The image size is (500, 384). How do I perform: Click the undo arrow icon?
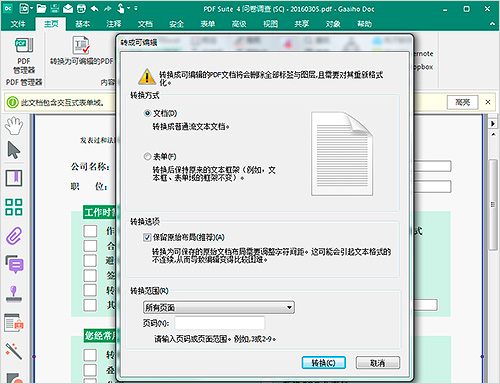[95, 8]
